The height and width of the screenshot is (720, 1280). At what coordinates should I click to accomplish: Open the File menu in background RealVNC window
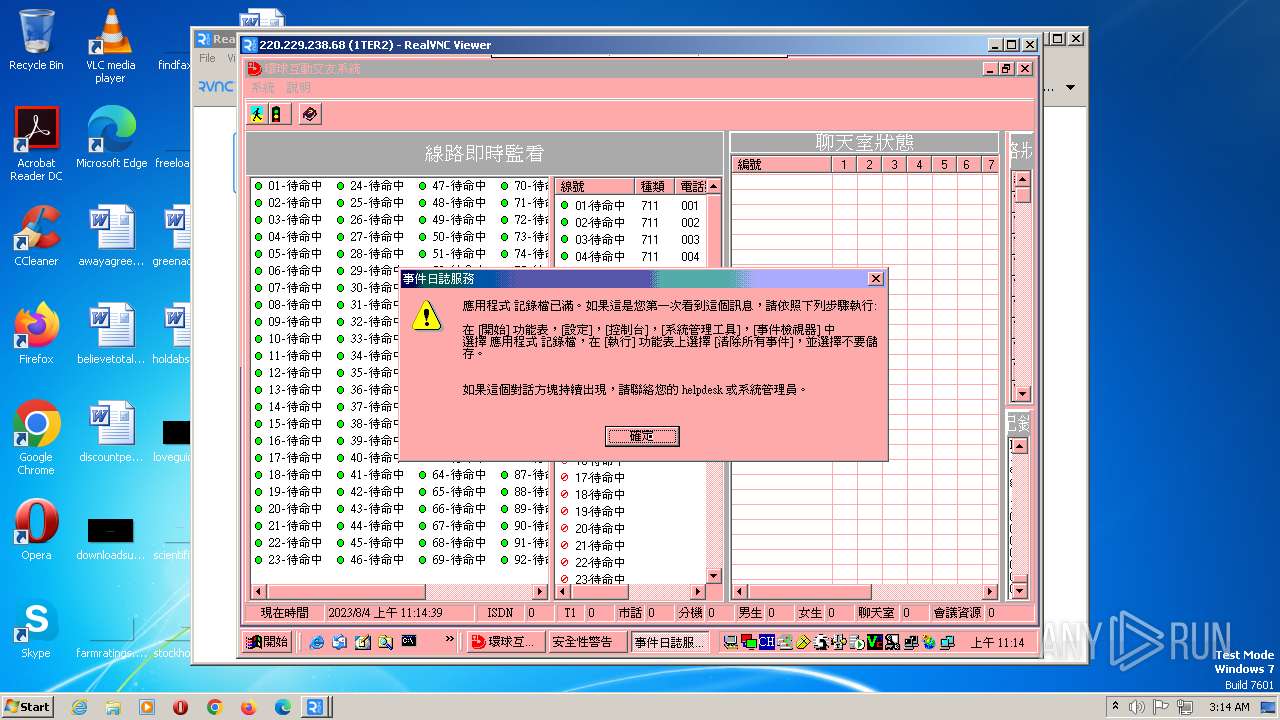coord(208,58)
